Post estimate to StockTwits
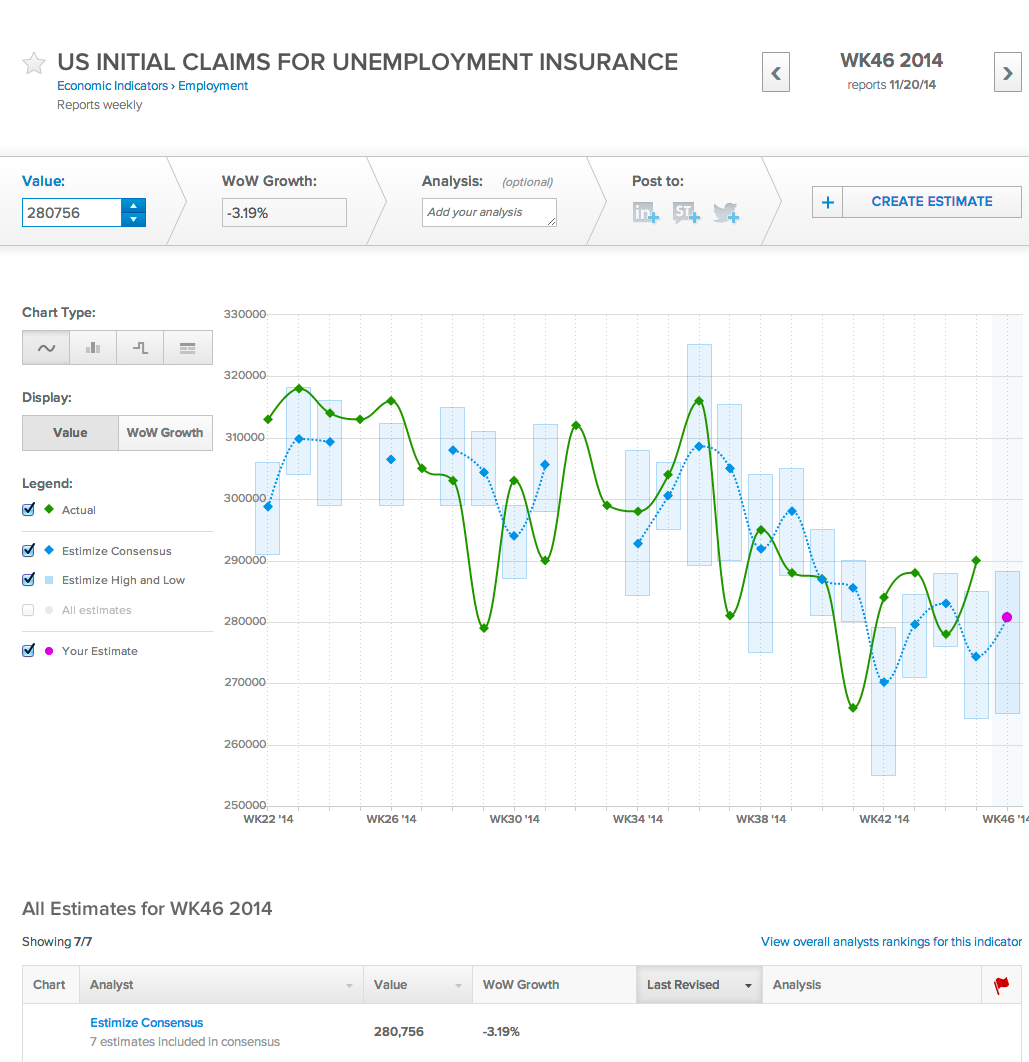1029x1062 pixels. pos(686,212)
